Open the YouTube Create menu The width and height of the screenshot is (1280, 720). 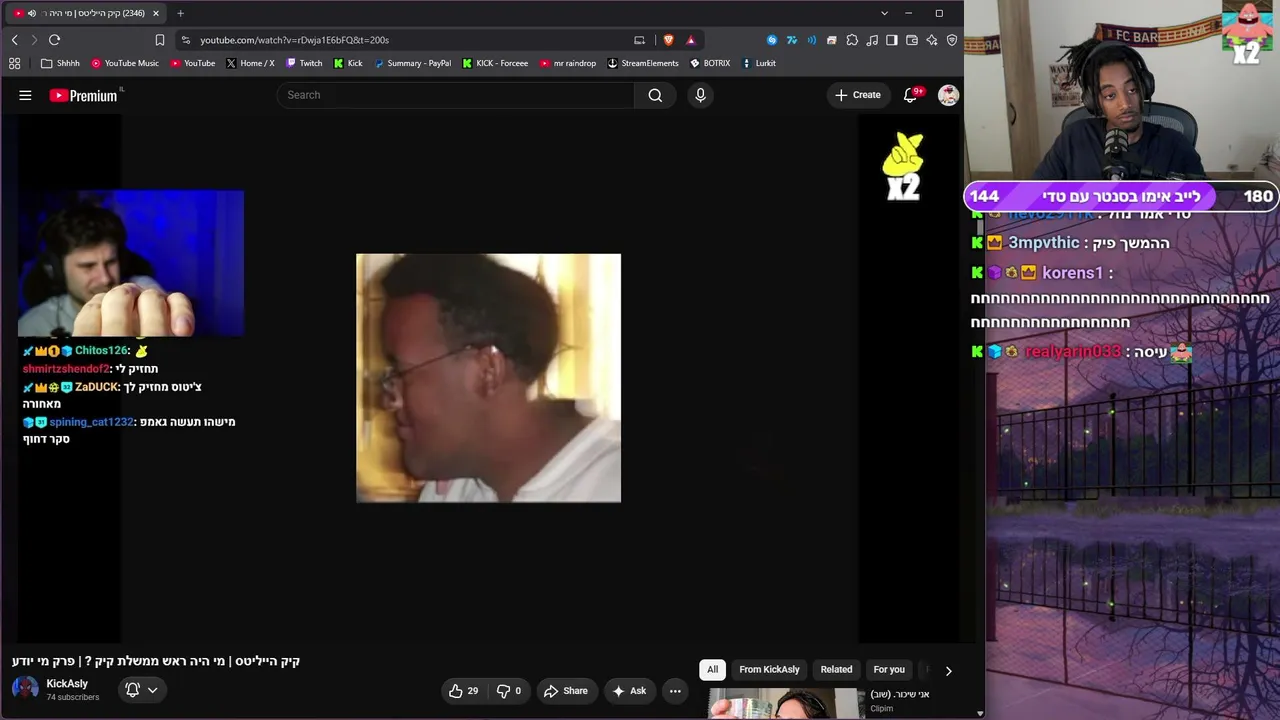(x=858, y=95)
